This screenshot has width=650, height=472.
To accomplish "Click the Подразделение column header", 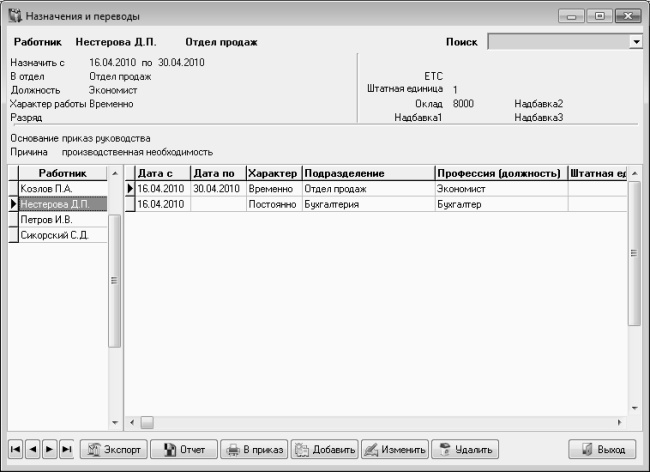I will (x=367, y=173).
